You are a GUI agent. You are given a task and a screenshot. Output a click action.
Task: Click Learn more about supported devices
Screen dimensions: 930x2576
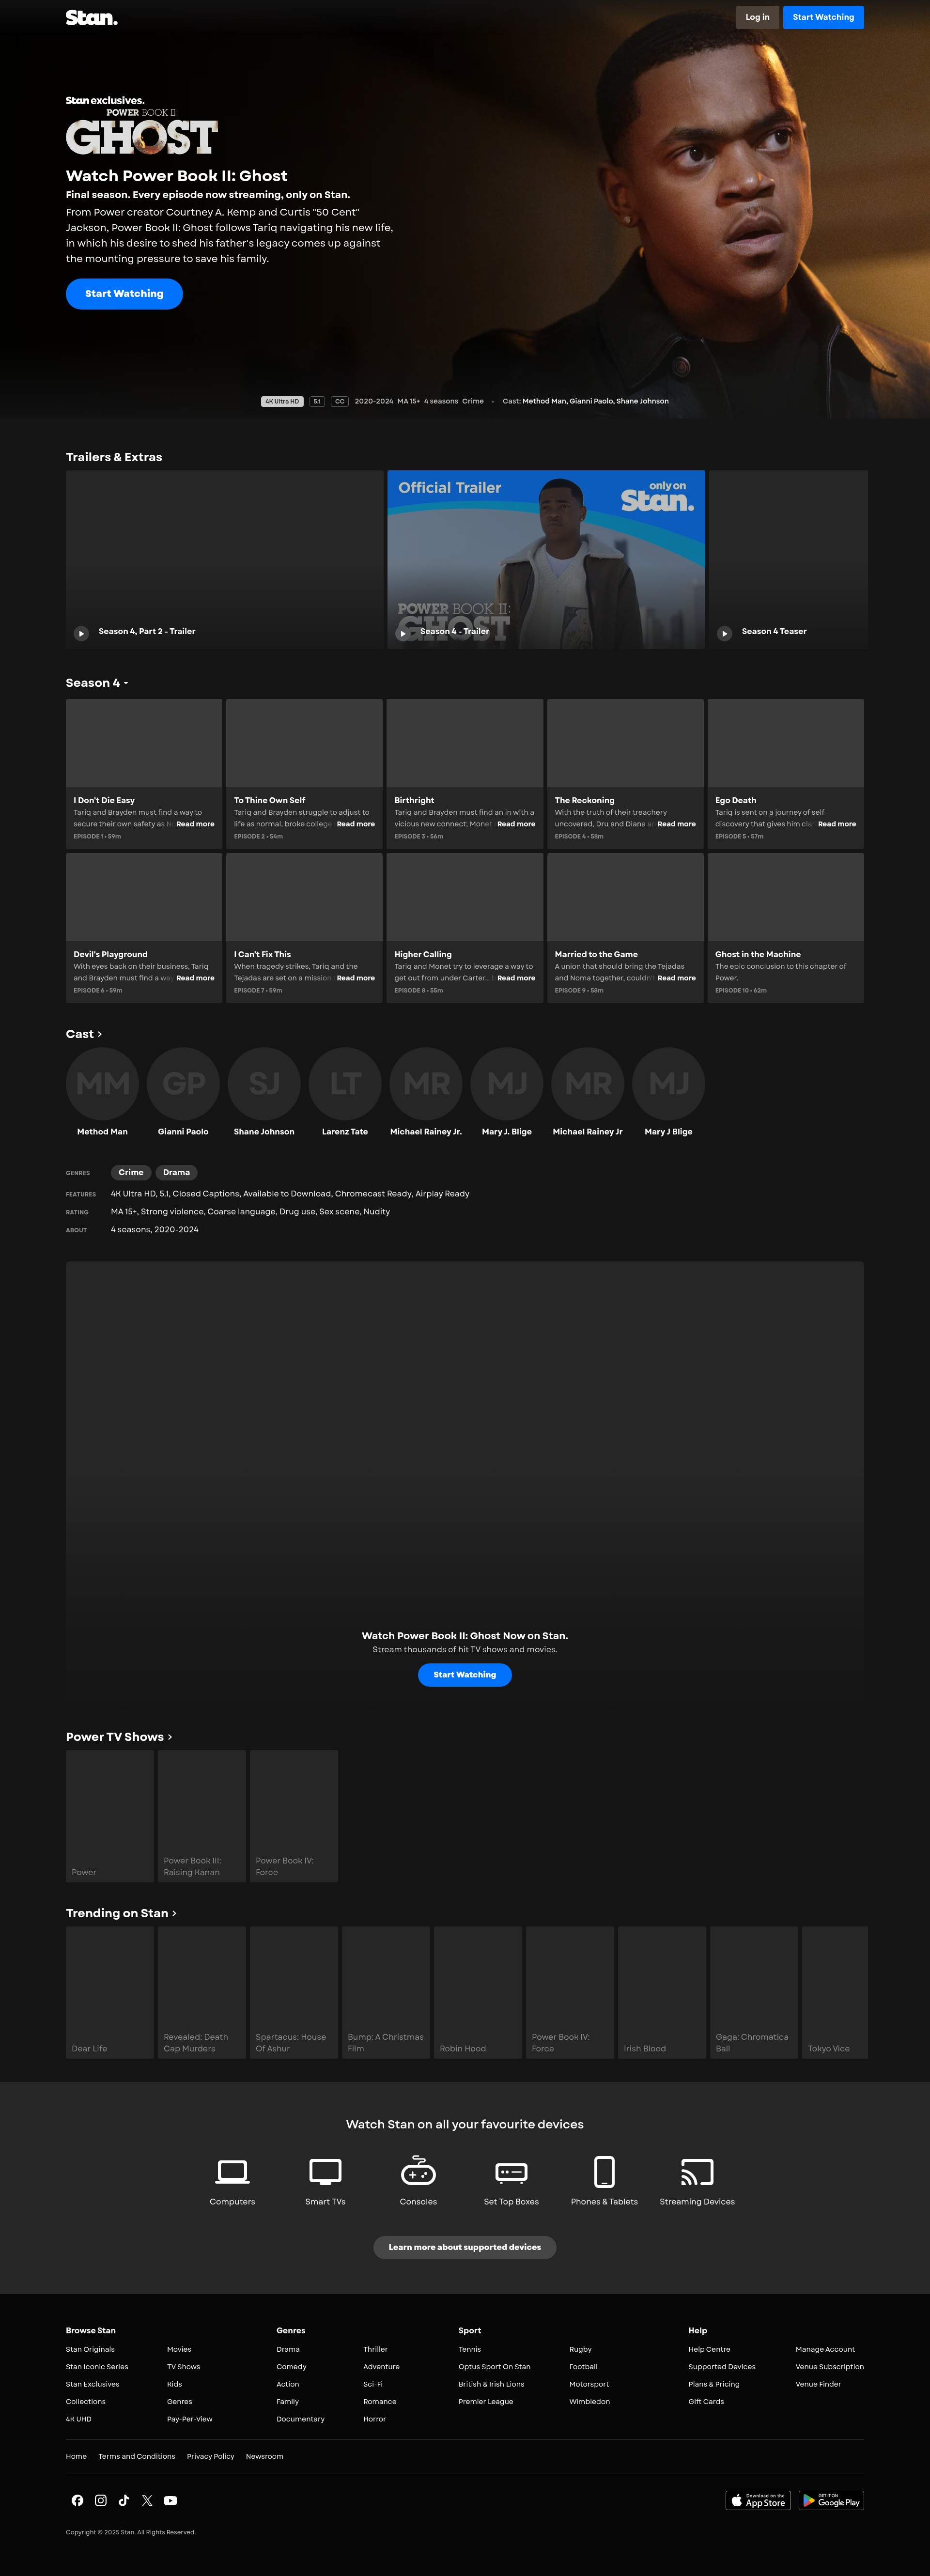coord(465,2247)
